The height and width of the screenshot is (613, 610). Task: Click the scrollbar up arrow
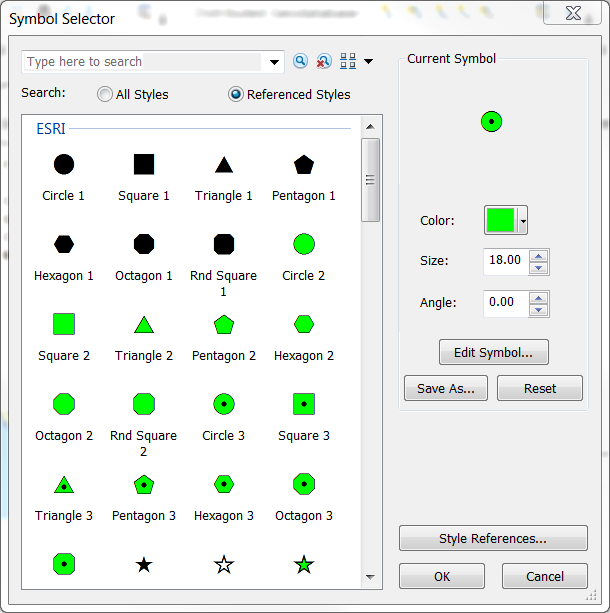click(370, 127)
